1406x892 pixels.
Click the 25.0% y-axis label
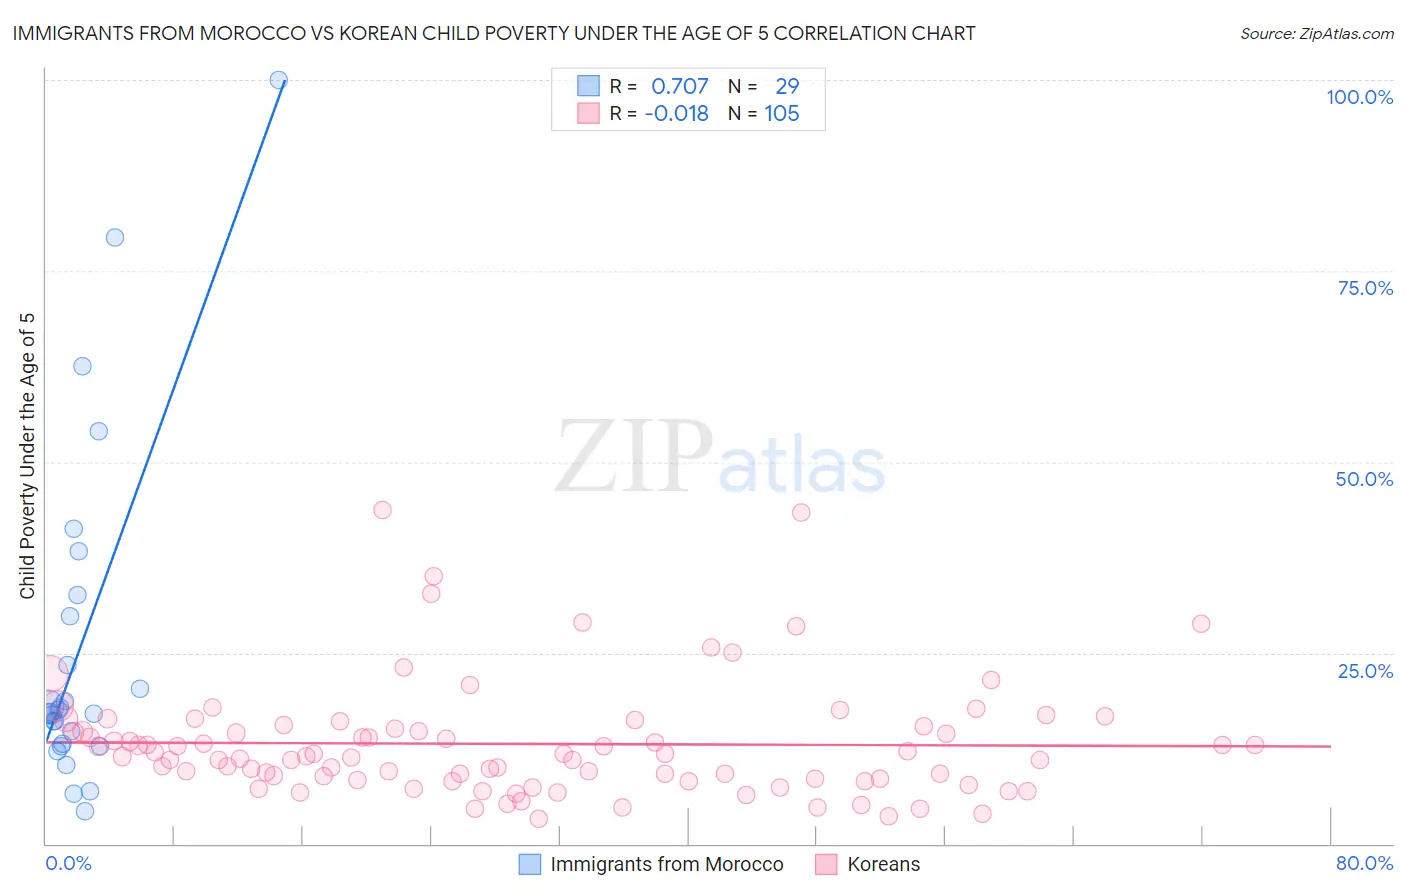coord(1365,671)
